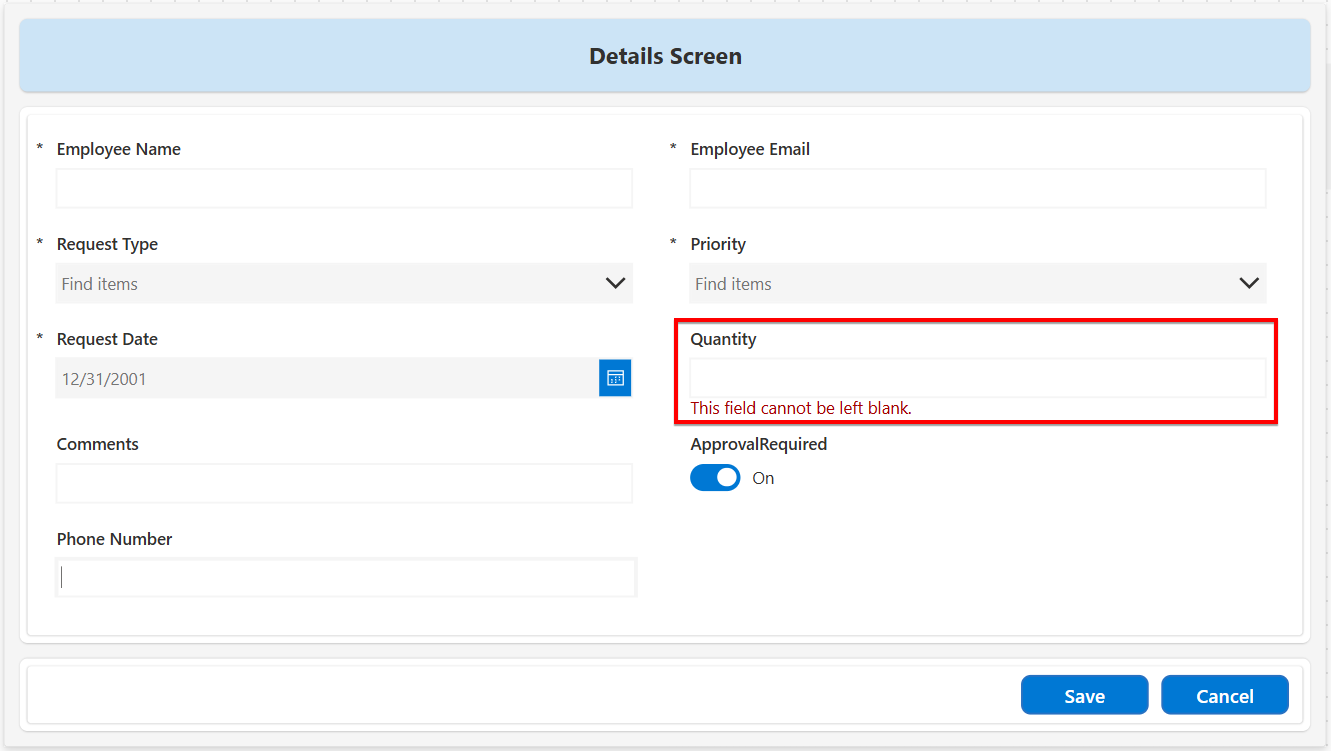Click the On label beside the toggle
Viewport: 1331px width, 751px height.
point(763,479)
